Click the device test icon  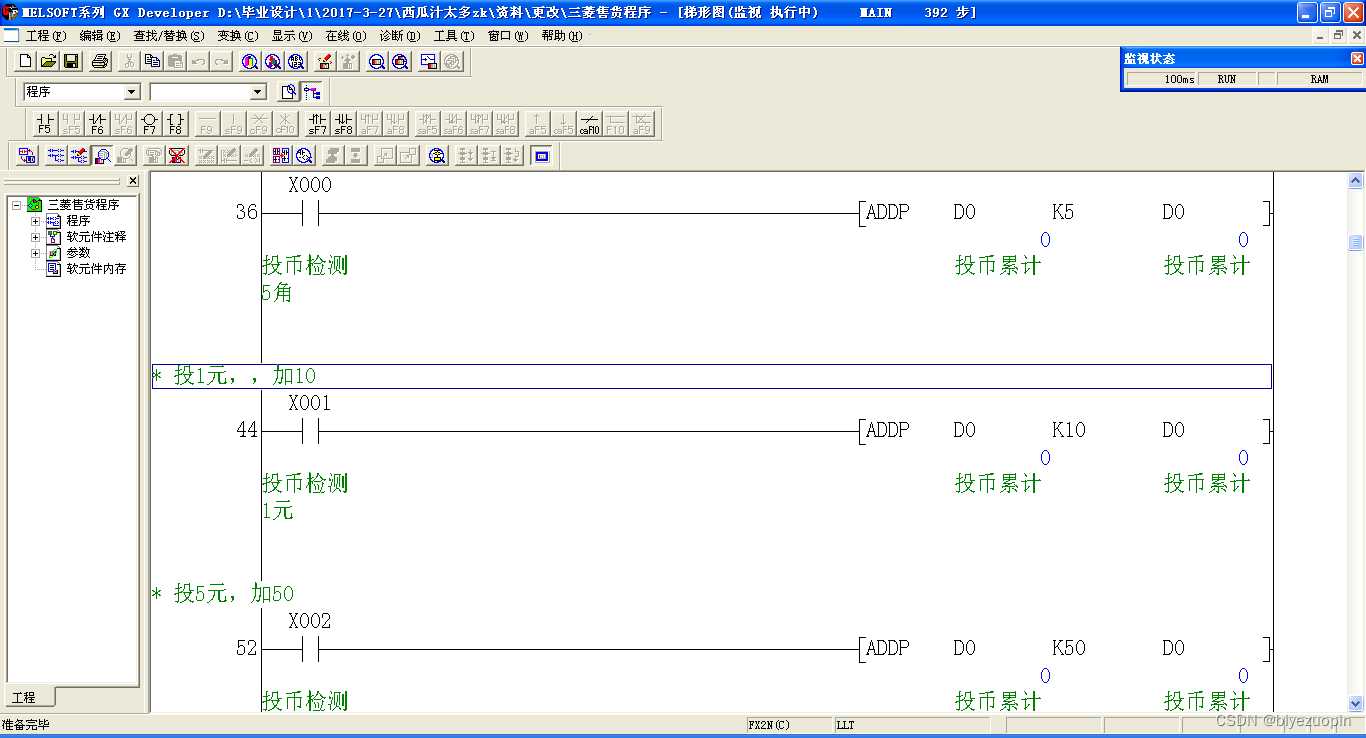point(429,62)
